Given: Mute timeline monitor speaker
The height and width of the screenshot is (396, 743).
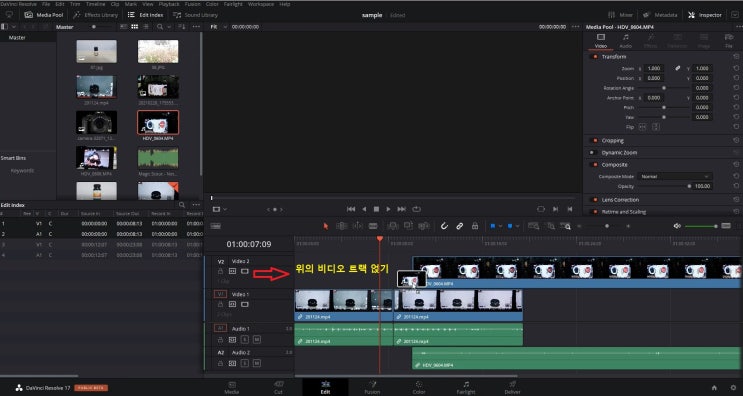Looking at the screenshot, I should point(677,226).
